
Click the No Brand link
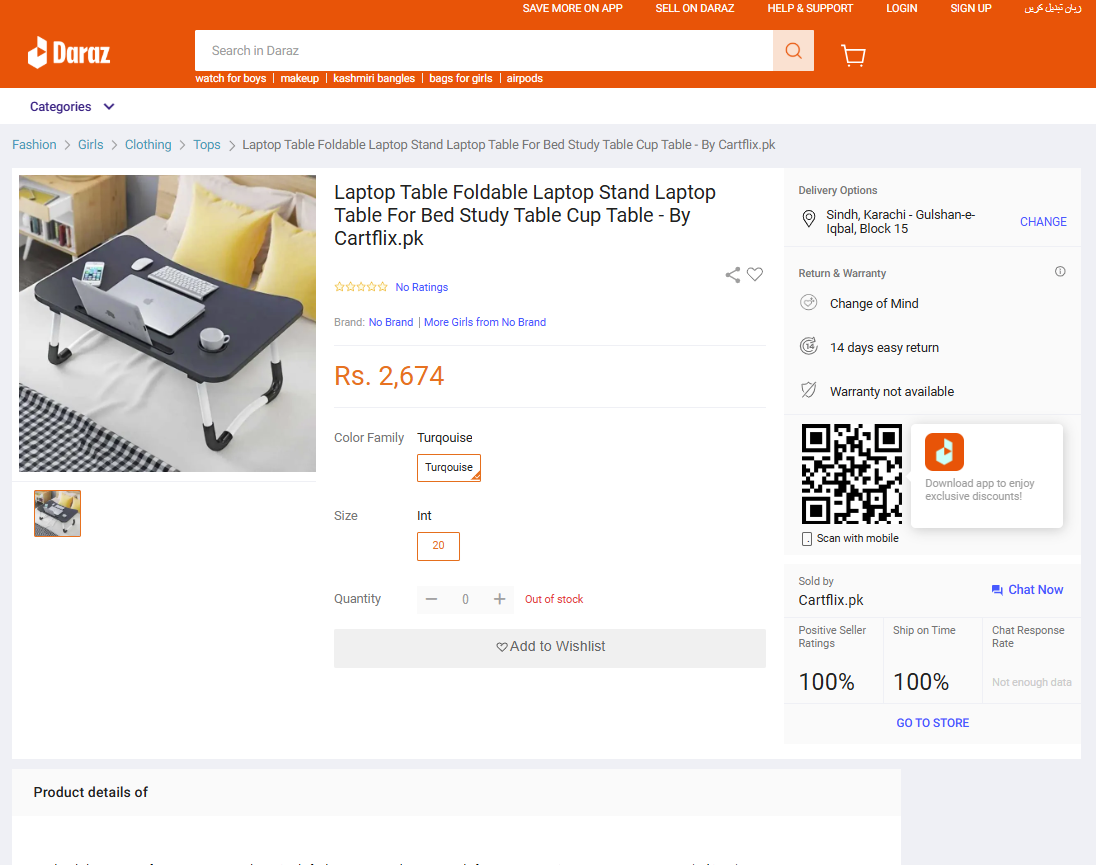coord(391,322)
